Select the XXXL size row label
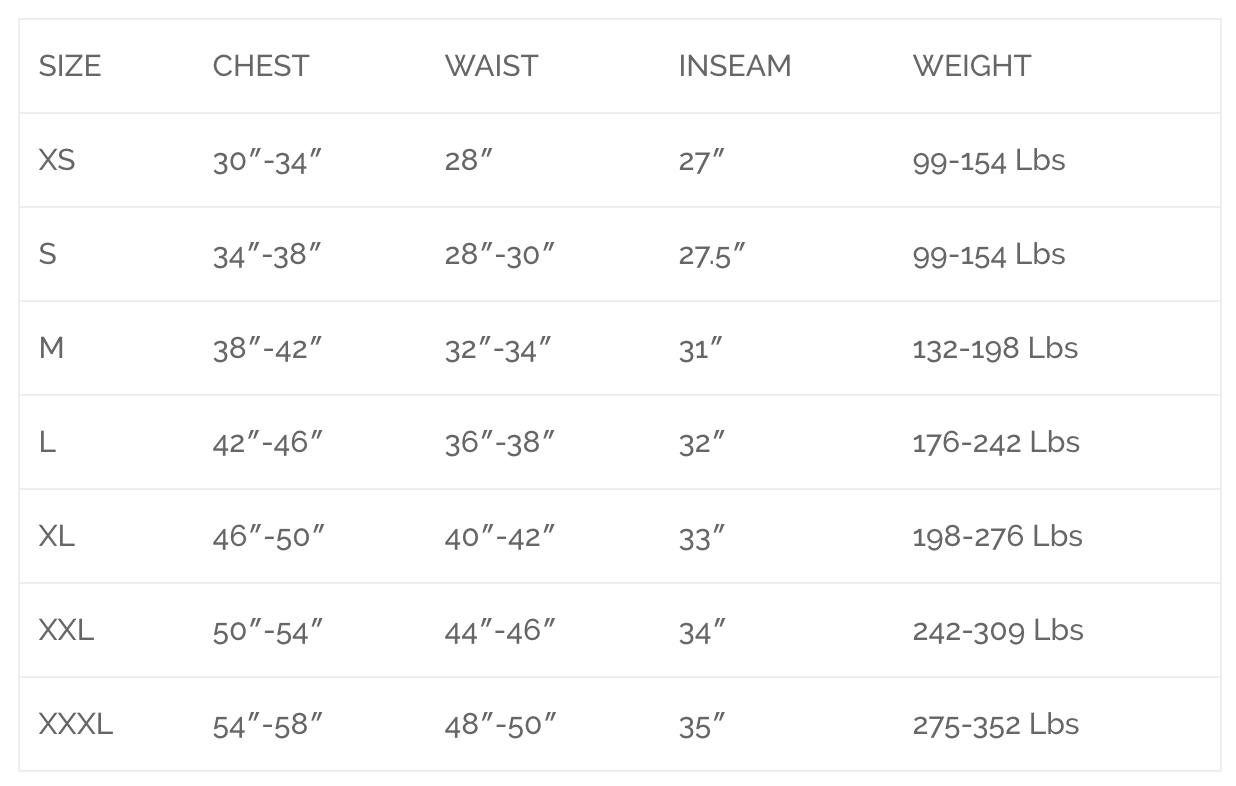This screenshot has width=1236, height=786. point(76,724)
